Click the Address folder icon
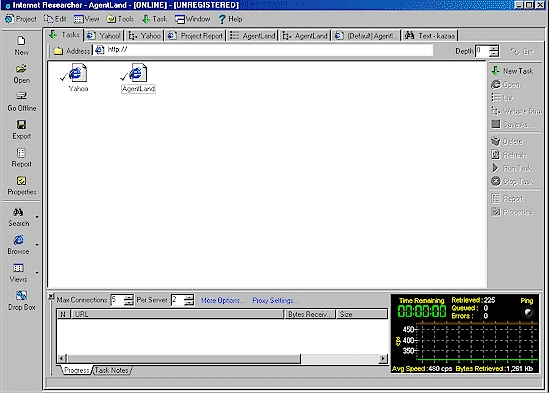550x394 pixels. pos(58,51)
